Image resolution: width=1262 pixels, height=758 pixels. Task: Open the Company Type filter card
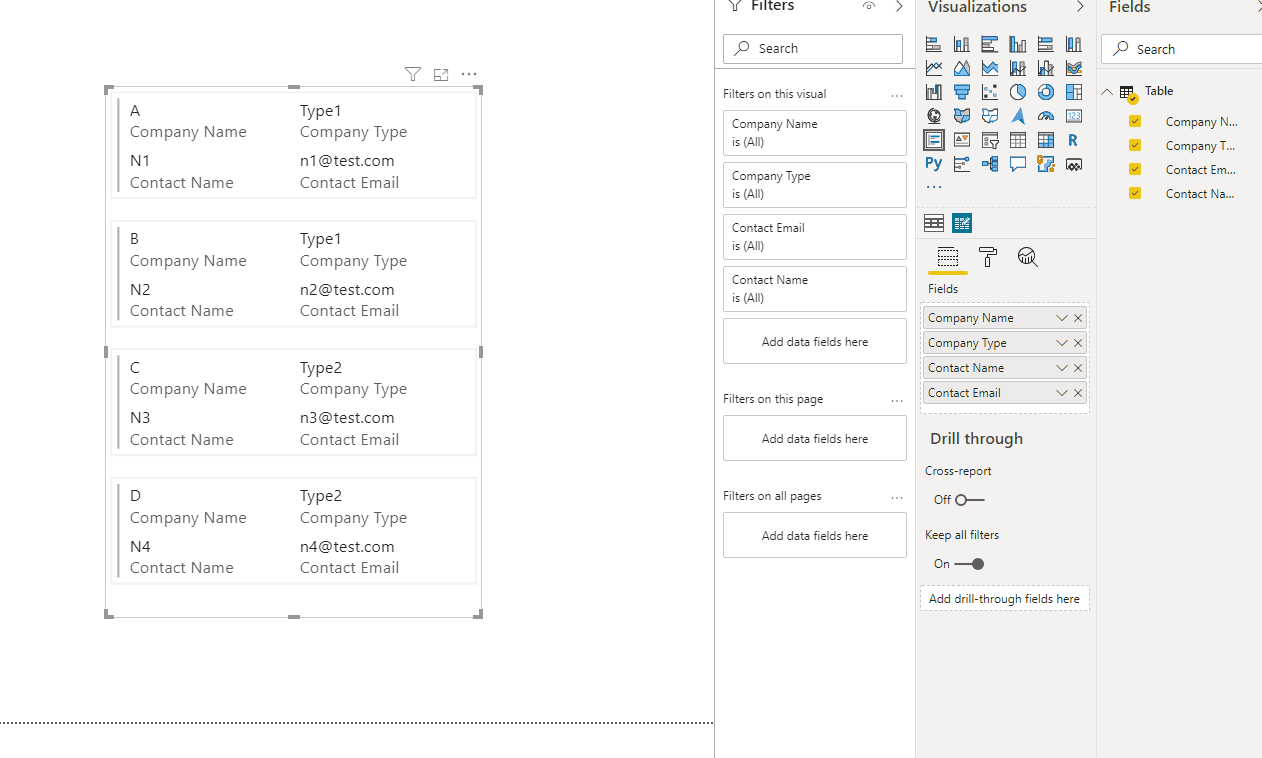tap(815, 185)
